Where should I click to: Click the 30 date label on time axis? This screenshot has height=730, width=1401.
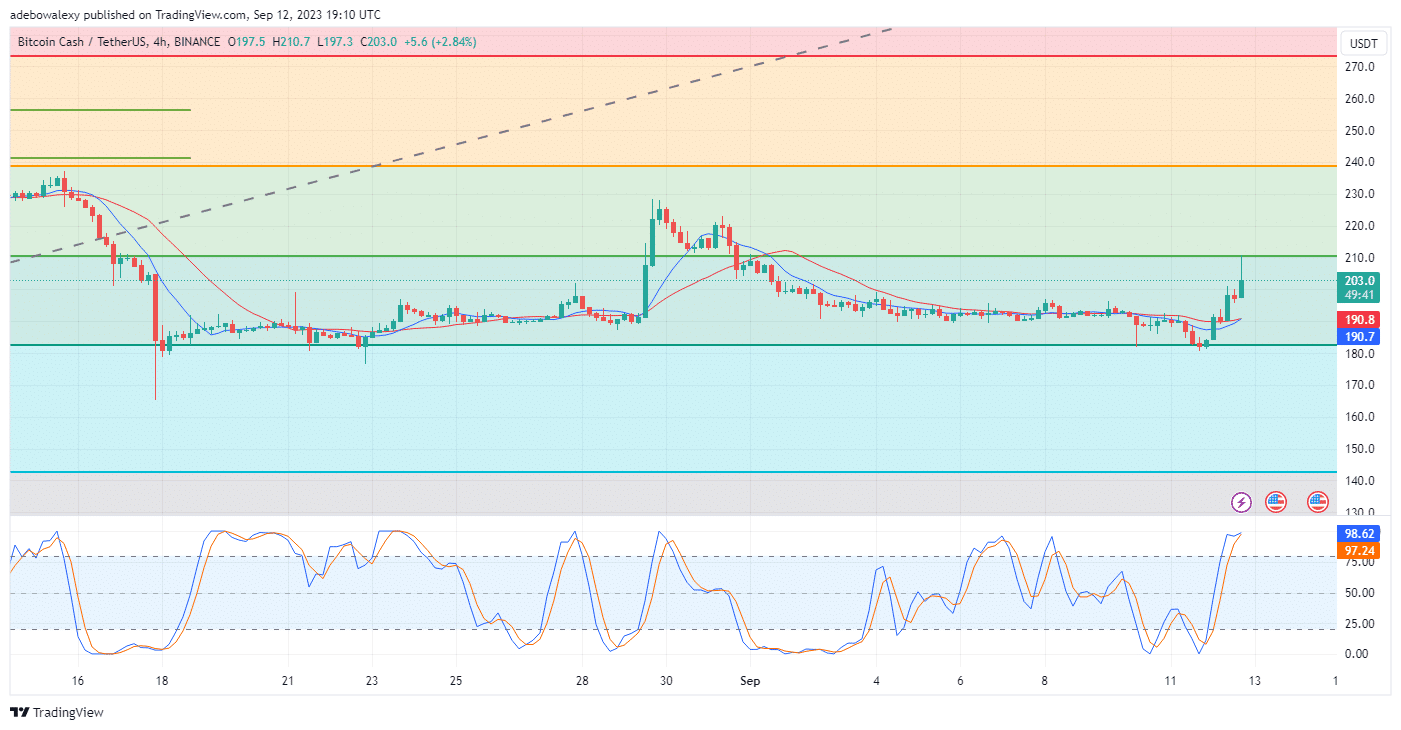click(x=666, y=681)
